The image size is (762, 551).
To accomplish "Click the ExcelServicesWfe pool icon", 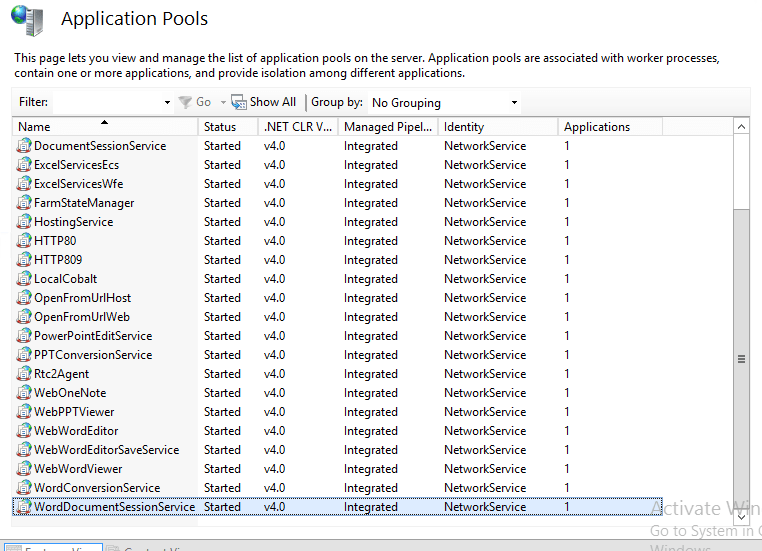I will (x=24, y=184).
